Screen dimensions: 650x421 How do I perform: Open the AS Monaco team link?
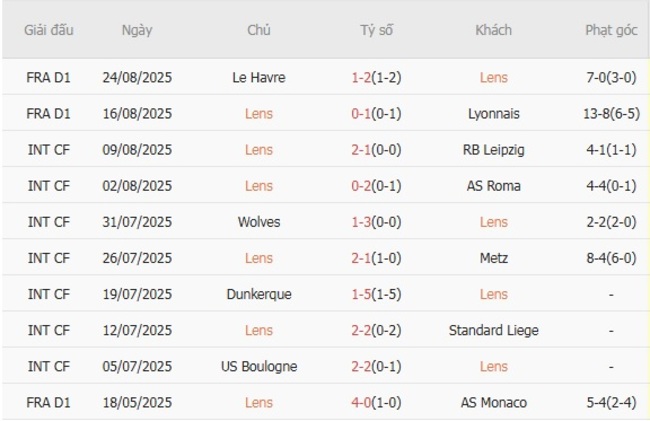pyautogui.click(x=493, y=402)
